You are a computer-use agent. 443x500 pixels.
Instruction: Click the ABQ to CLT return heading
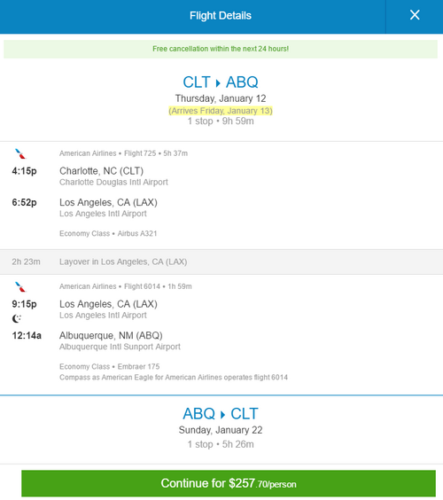(220, 414)
